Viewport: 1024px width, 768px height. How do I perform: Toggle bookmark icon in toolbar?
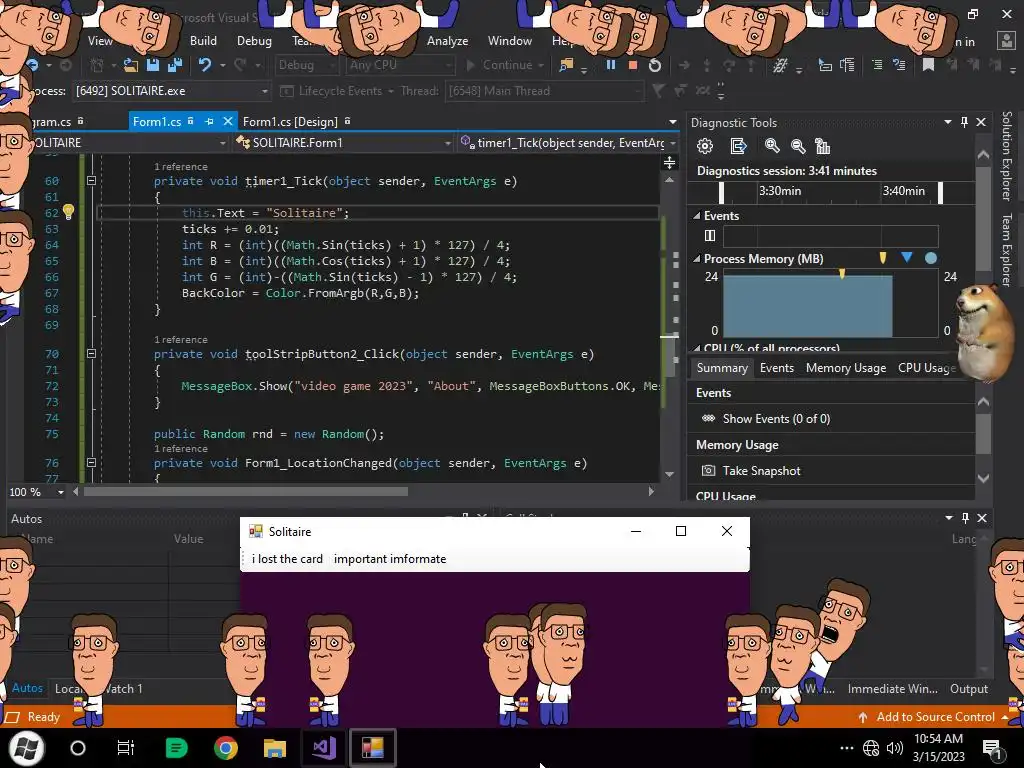(928, 65)
